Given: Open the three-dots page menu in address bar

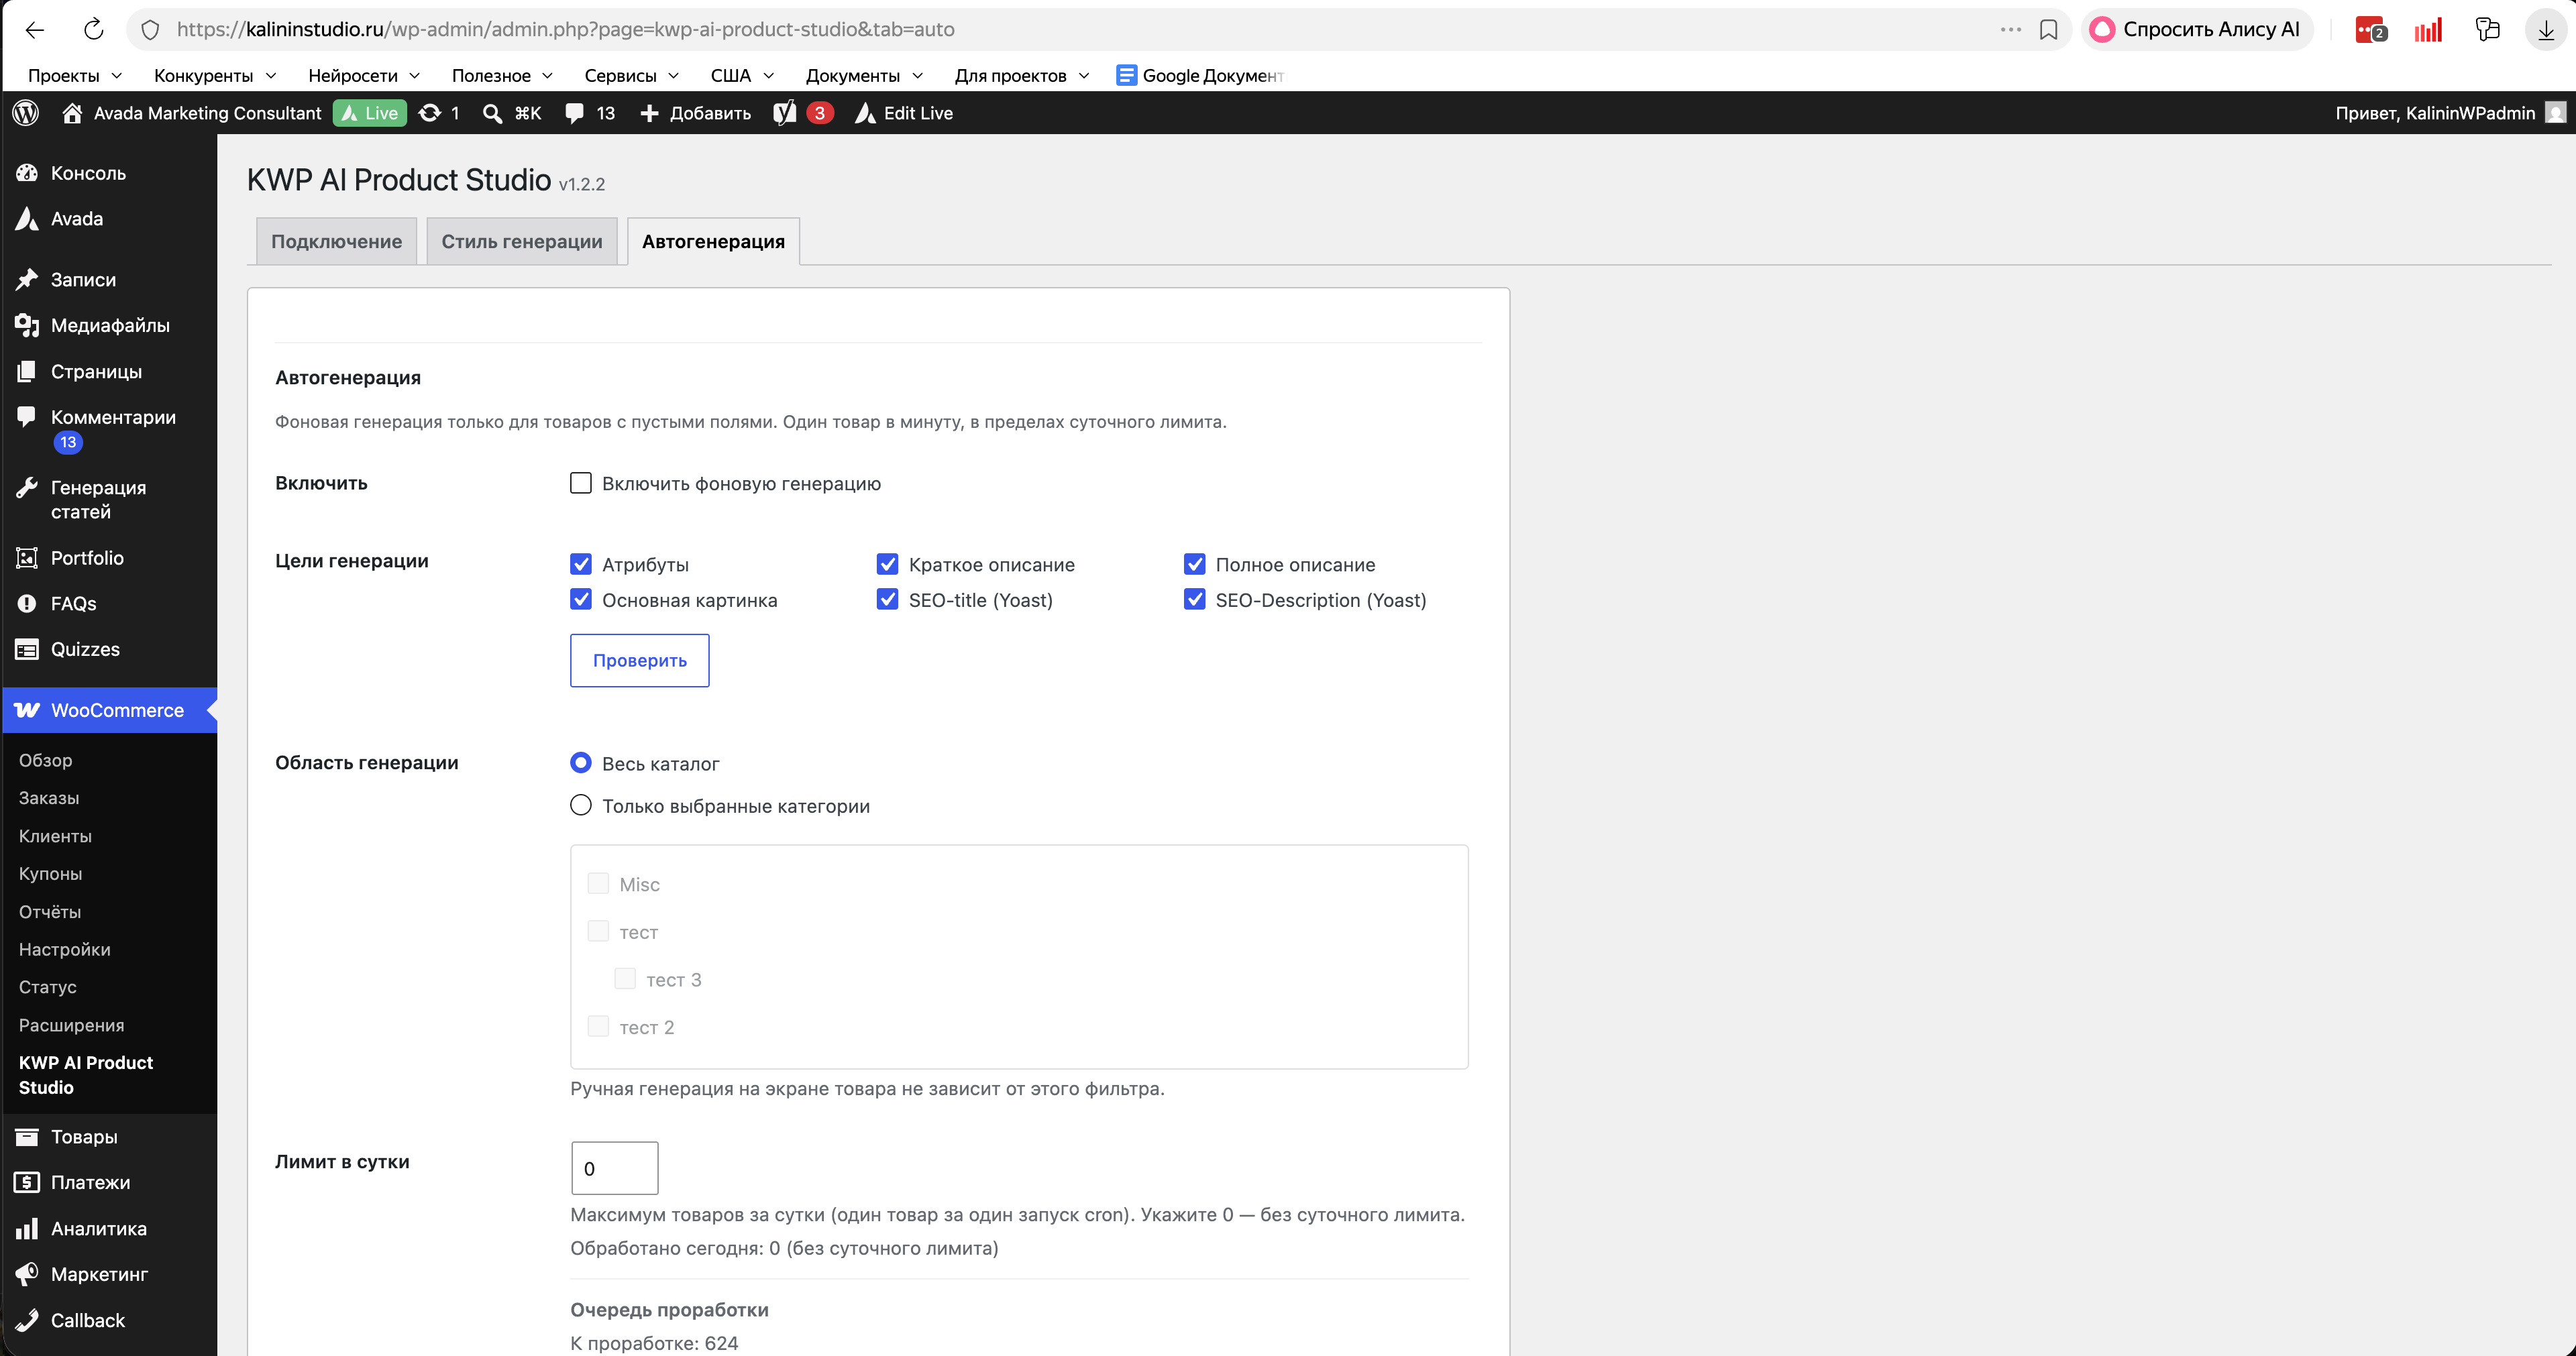Looking at the screenshot, I should coord(2011,30).
